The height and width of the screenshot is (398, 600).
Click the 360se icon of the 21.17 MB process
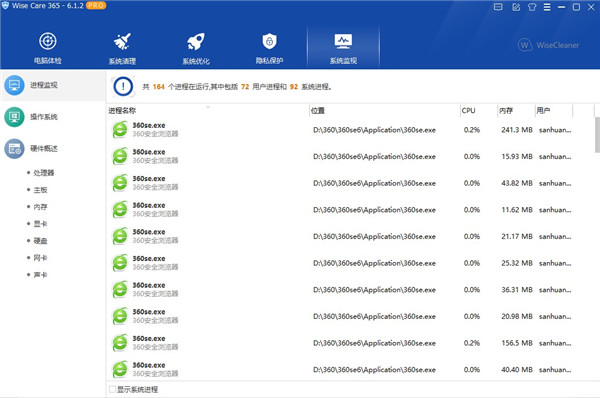point(120,236)
